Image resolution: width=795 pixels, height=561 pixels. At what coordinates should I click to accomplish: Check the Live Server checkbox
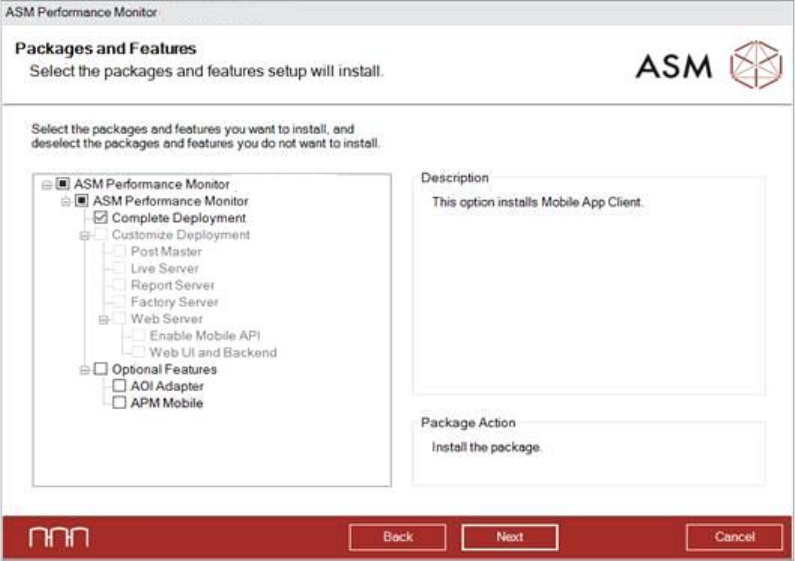pyautogui.click(x=119, y=268)
